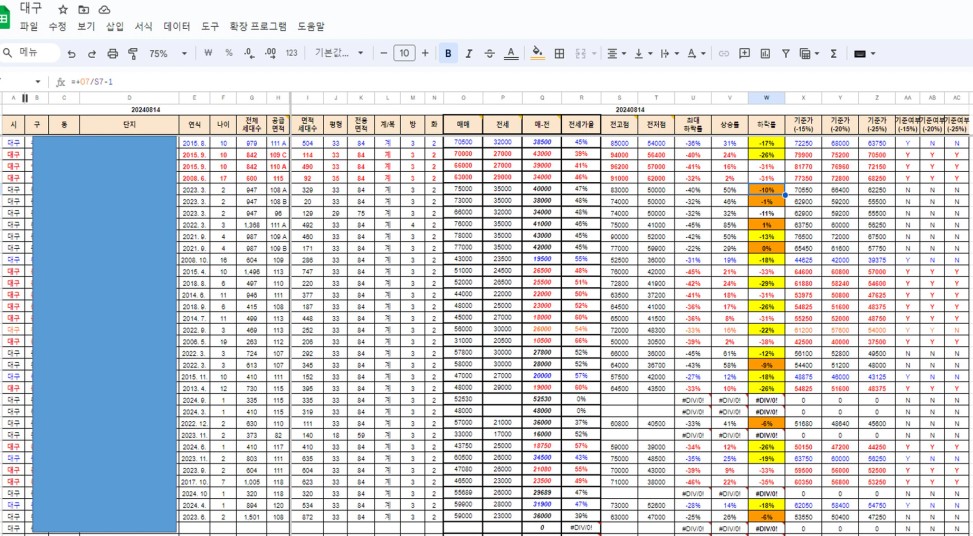Screen dimensions: 973x536
Task: Activate the paint format roller
Action: pos(132,54)
